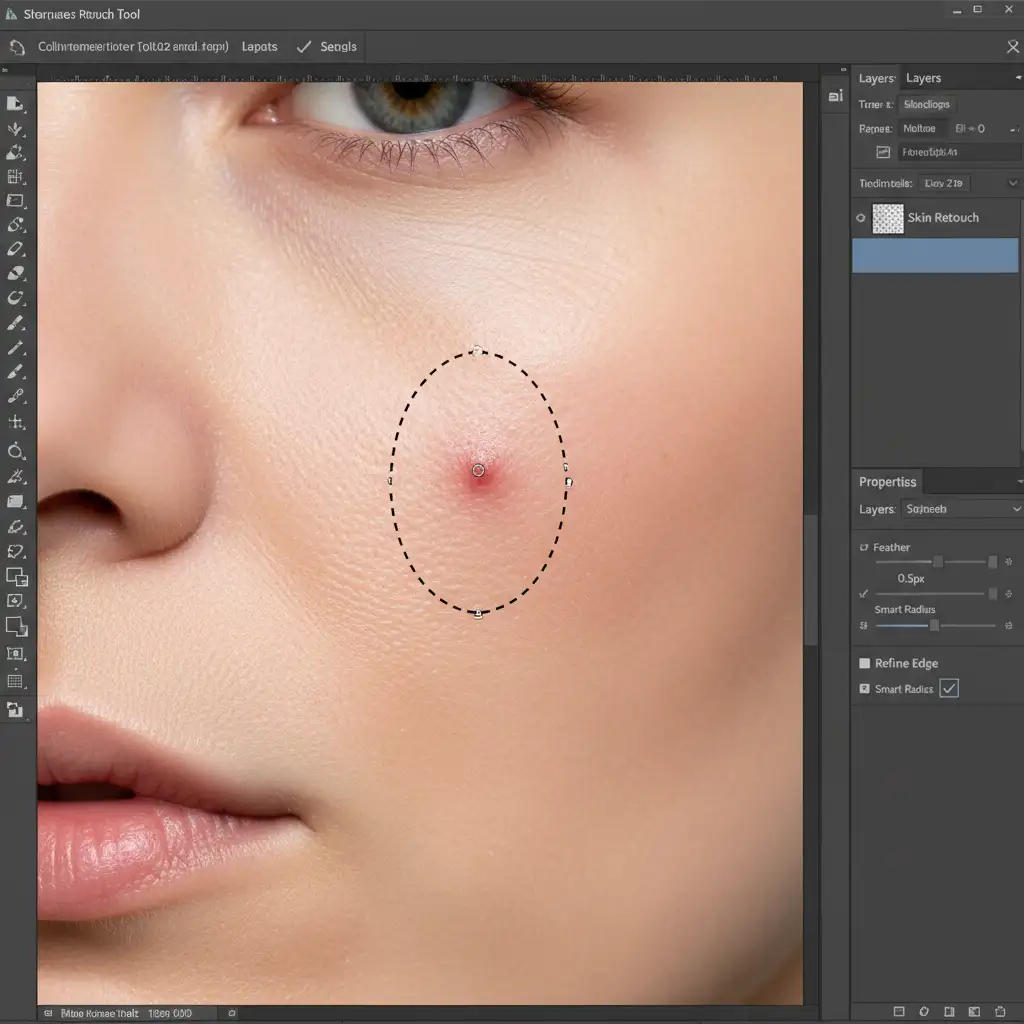
Task: Select the Eraser tool in left toolbar
Action: point(15,274)
